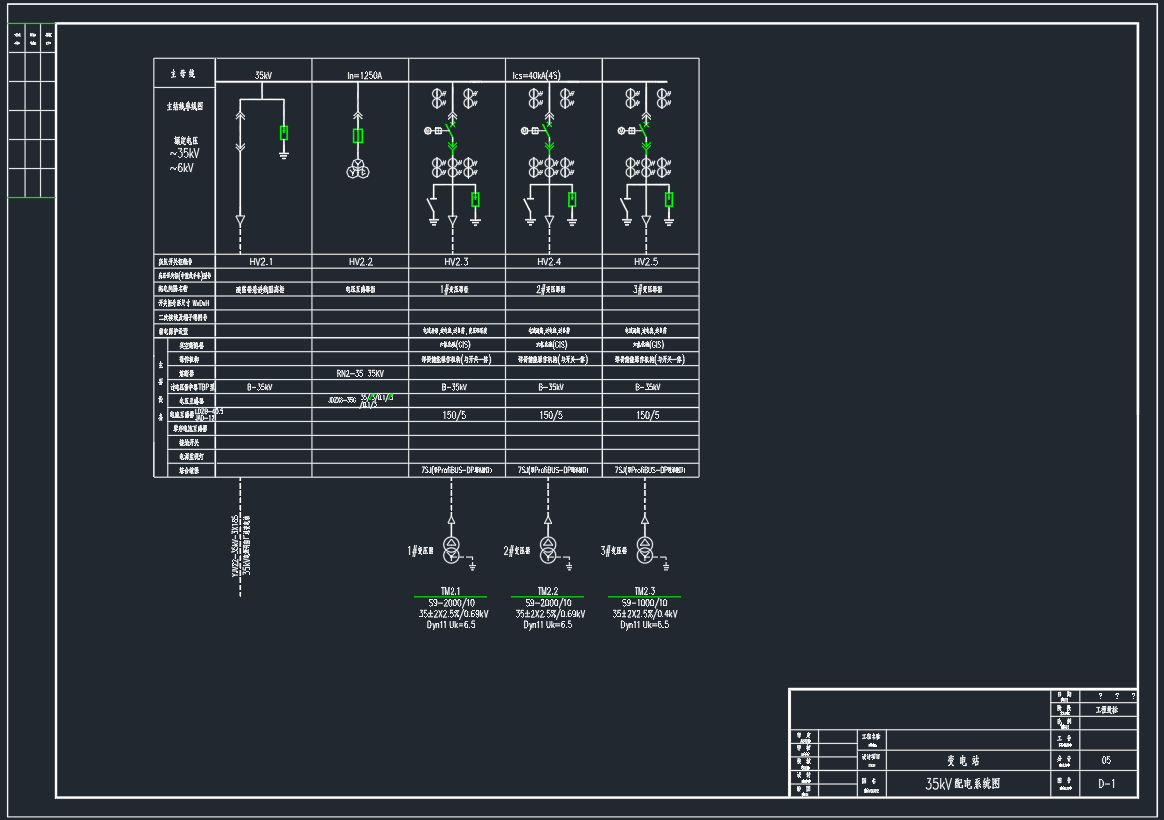Click the 3# transformer symbol above TM2.3

pyautogui.click(x=645, y=548)
